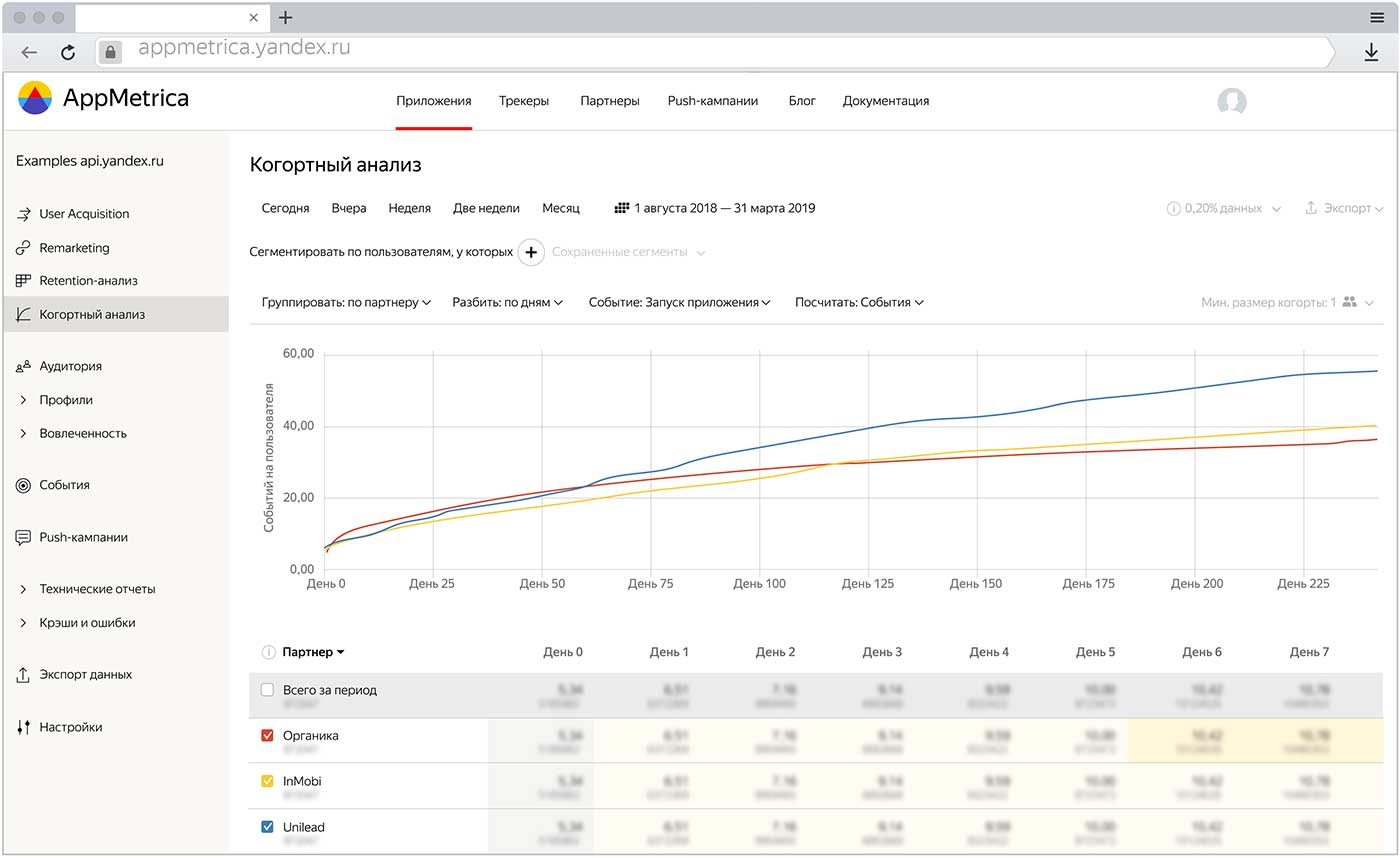
Task: Click the Push-кампании chat bubble icon
Action: tap(23, 538)
